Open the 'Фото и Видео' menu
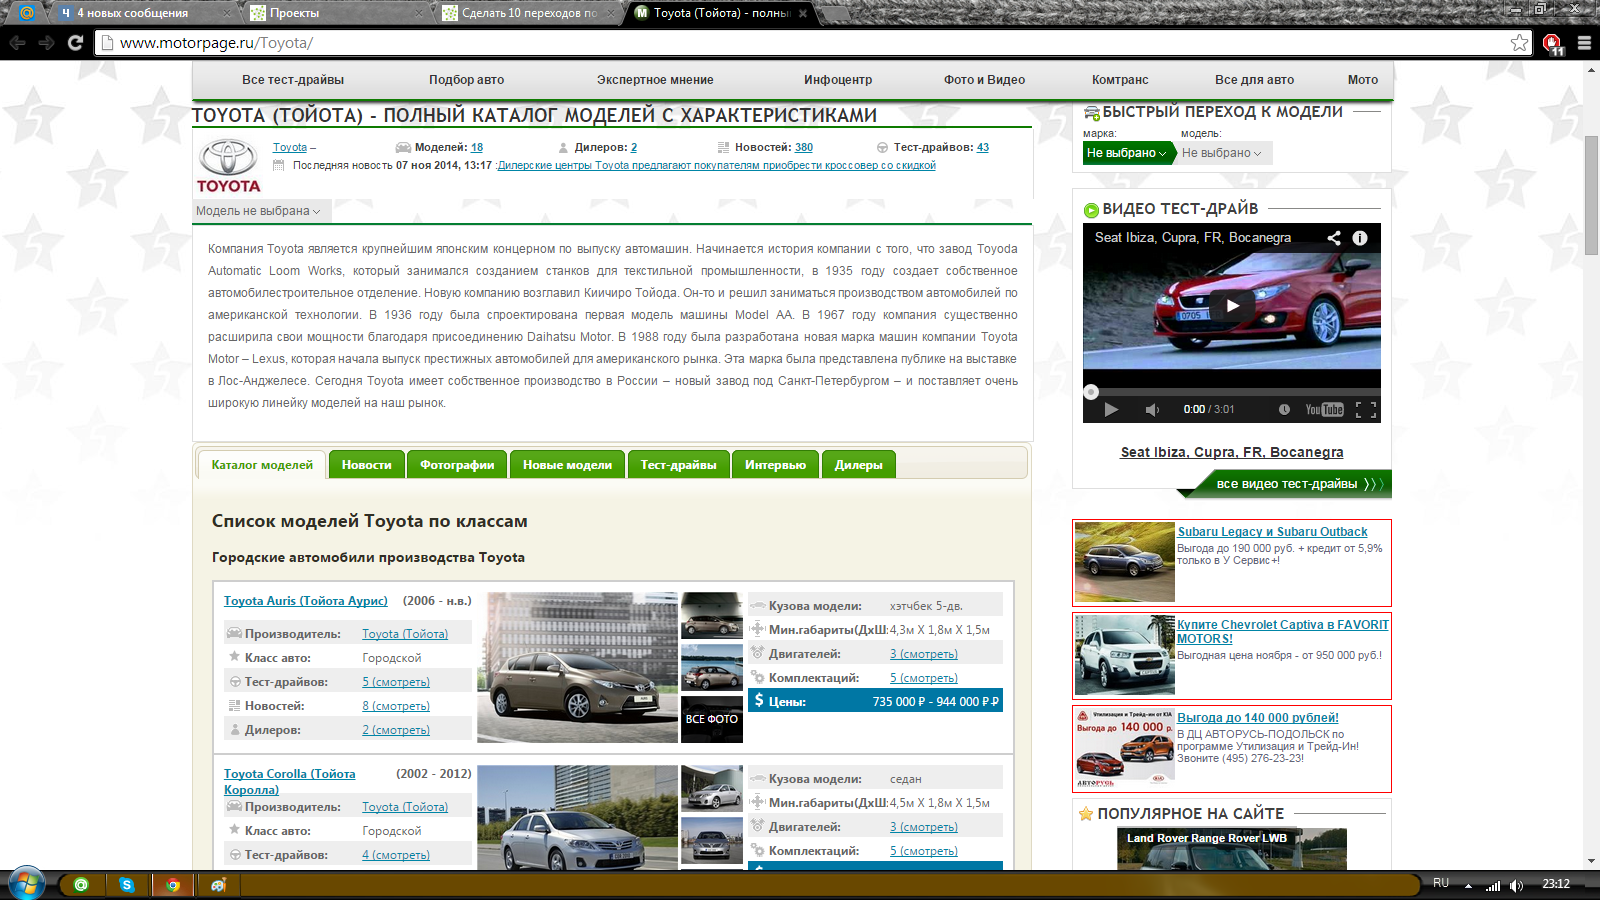 984,80
